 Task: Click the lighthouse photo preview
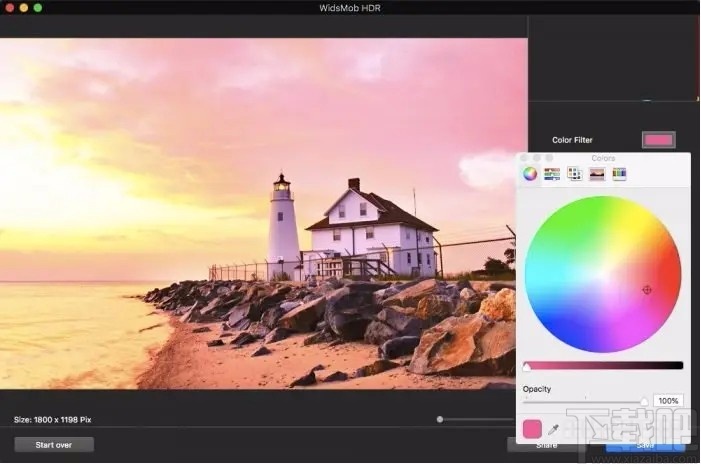click(264, 214)
